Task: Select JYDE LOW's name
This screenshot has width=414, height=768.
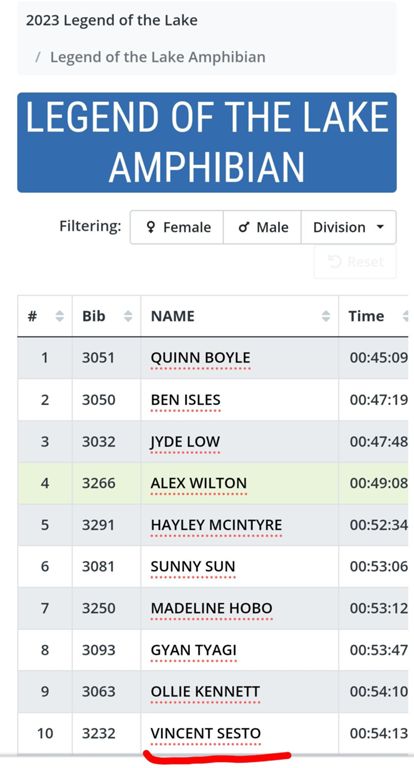Action: click(x=185, y=441)
